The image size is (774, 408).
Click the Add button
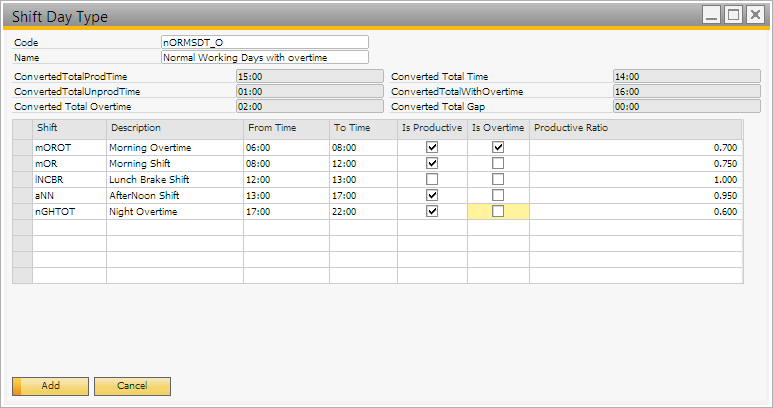(50, 386)
